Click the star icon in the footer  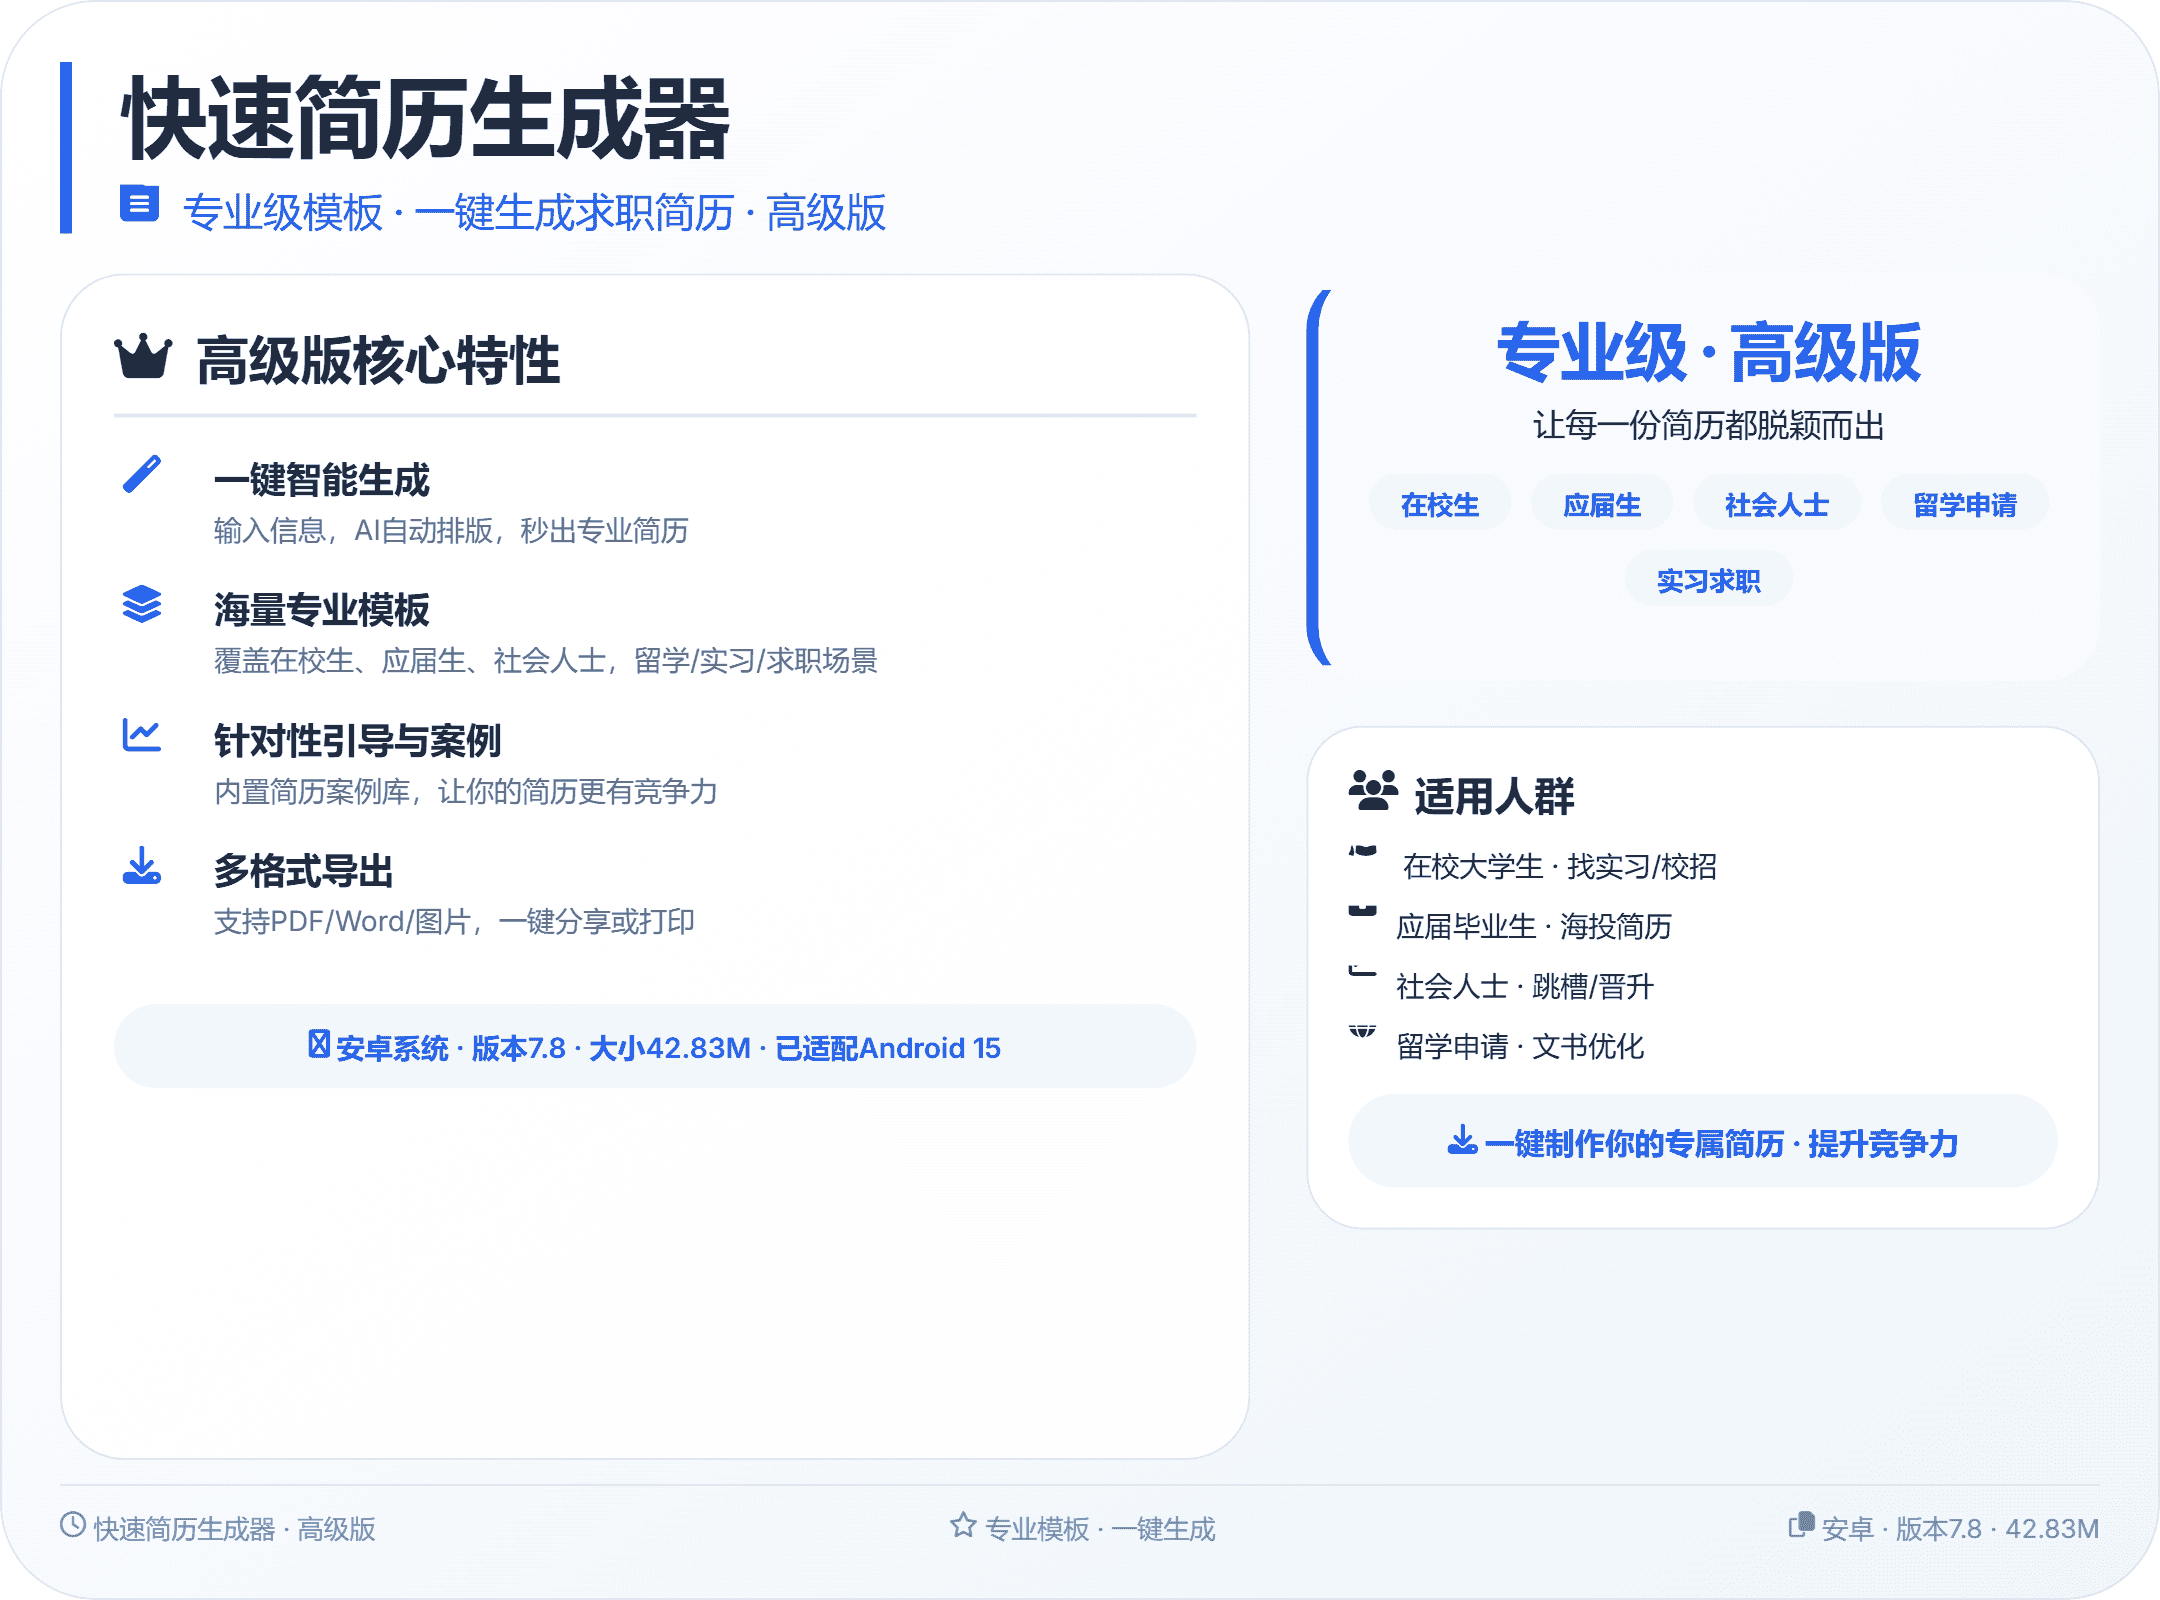[963, 1525]
